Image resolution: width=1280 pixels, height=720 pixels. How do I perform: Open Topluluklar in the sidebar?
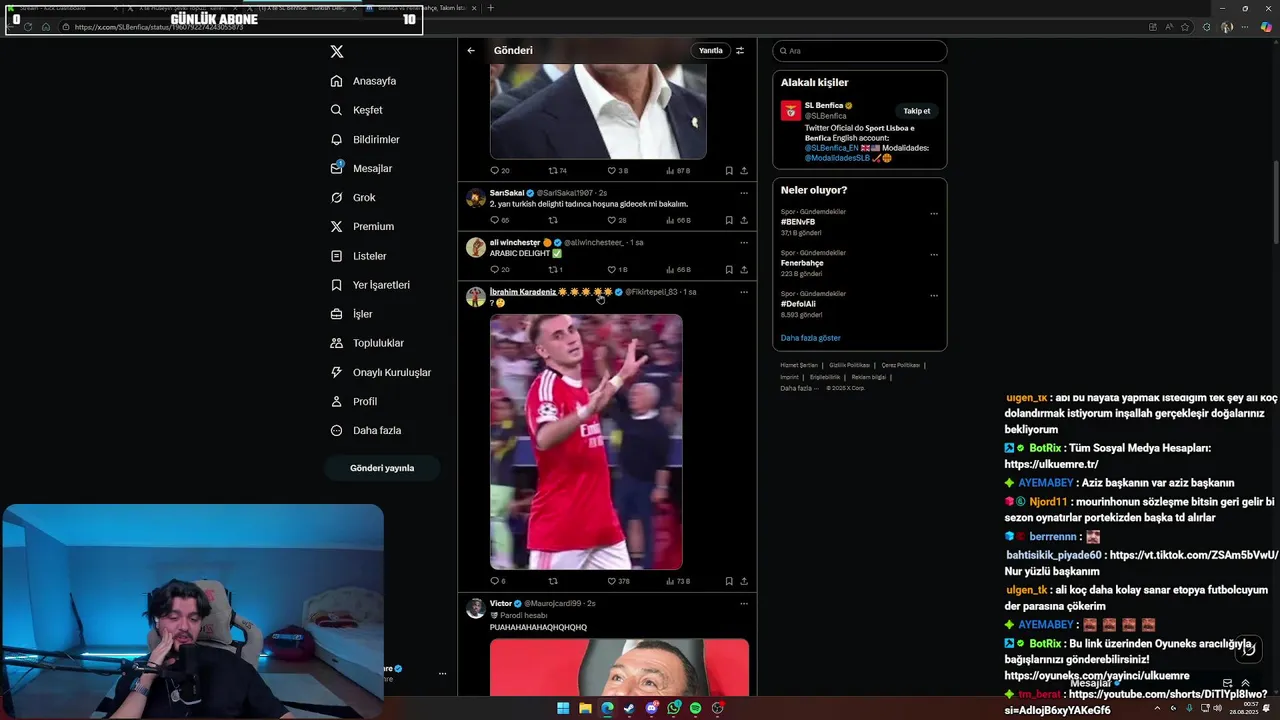tap(367, 343)
